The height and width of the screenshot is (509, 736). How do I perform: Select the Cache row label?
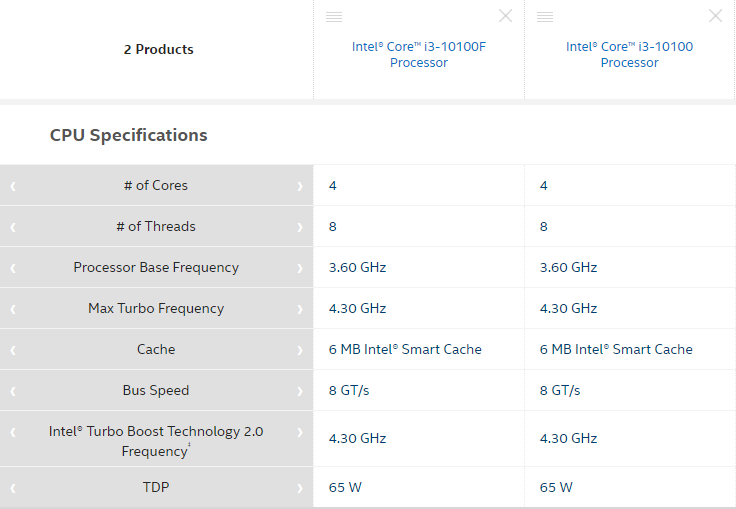click(x=156, y=349)
